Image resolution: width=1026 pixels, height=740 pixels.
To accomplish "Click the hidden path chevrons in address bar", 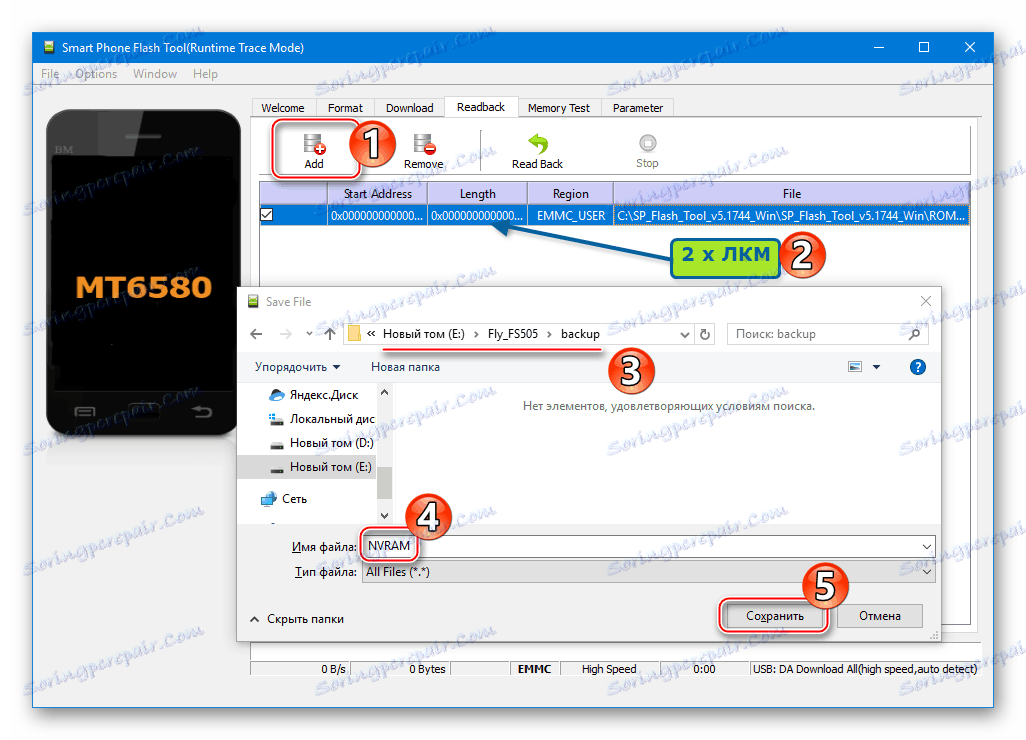I will (x=371, y=334).
